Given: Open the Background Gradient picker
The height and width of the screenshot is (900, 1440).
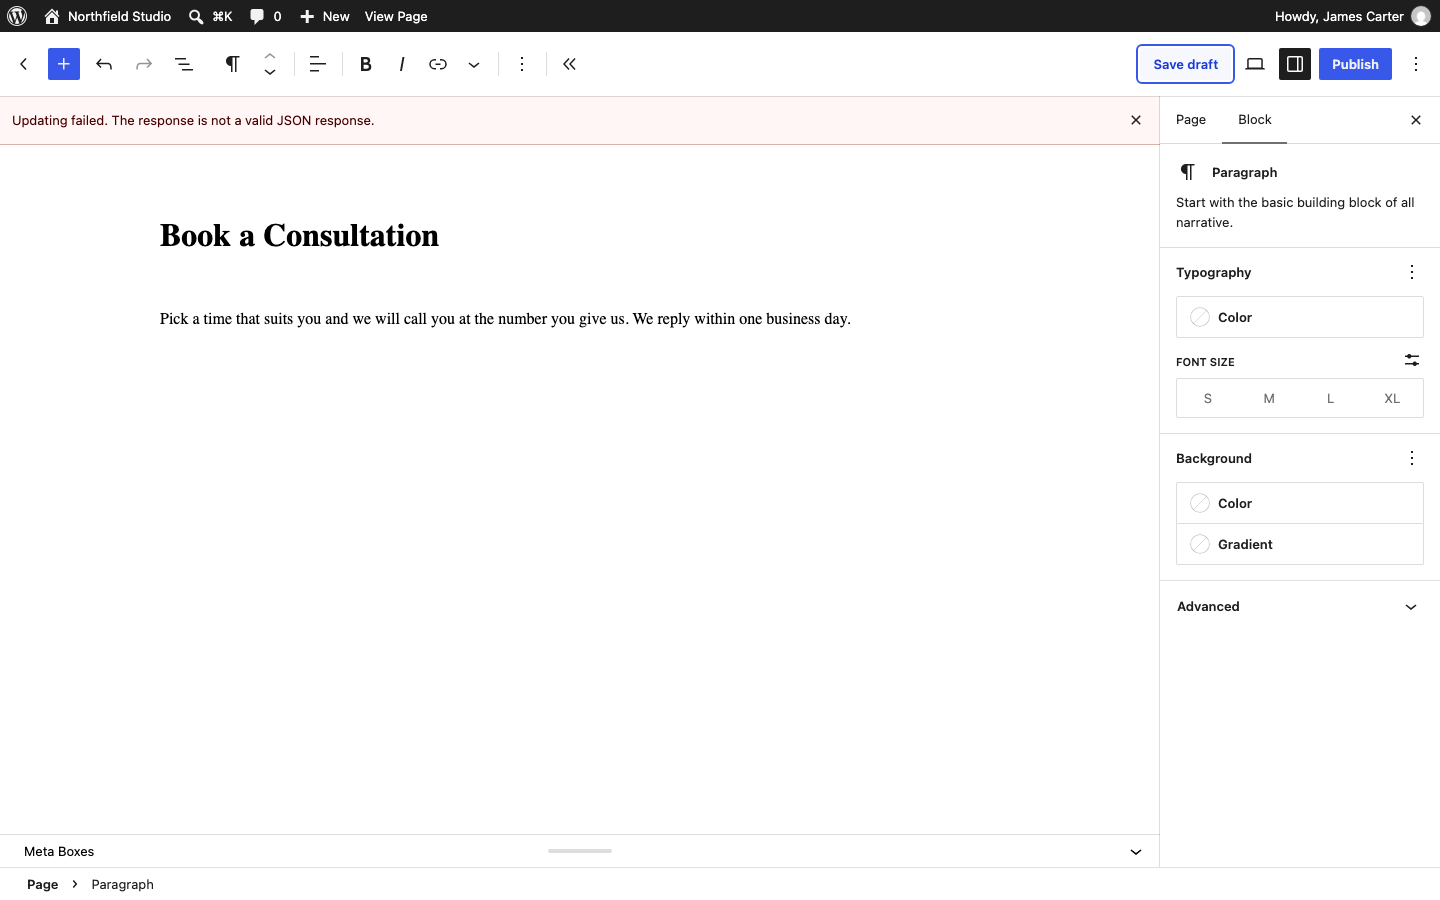Looking at the screenshot, I should 1300,544.
